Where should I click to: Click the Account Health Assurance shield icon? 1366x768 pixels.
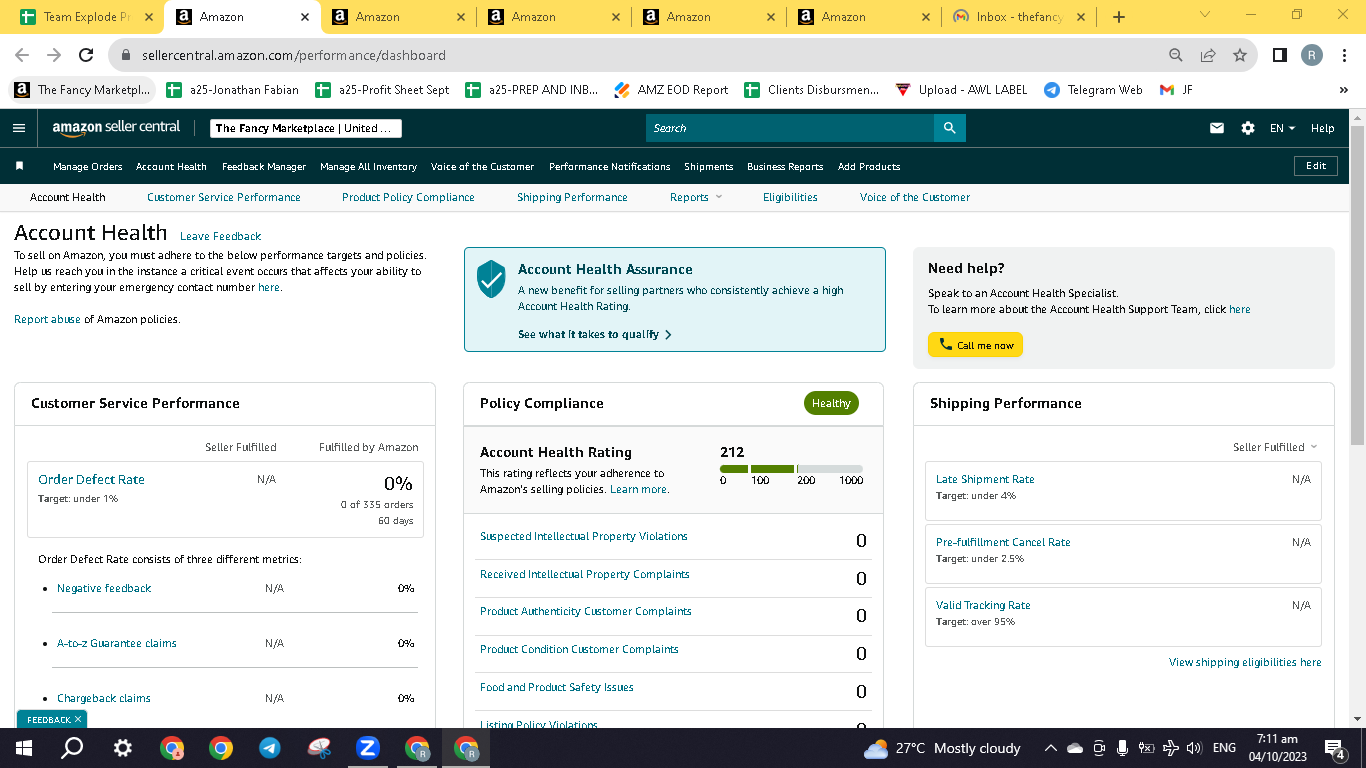[491, 279]
